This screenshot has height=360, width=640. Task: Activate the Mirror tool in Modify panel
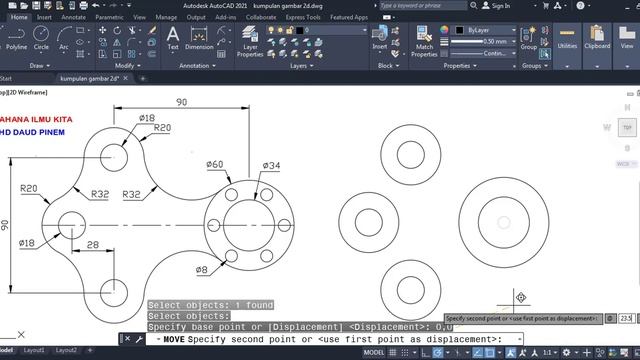(x=117, y=42)
